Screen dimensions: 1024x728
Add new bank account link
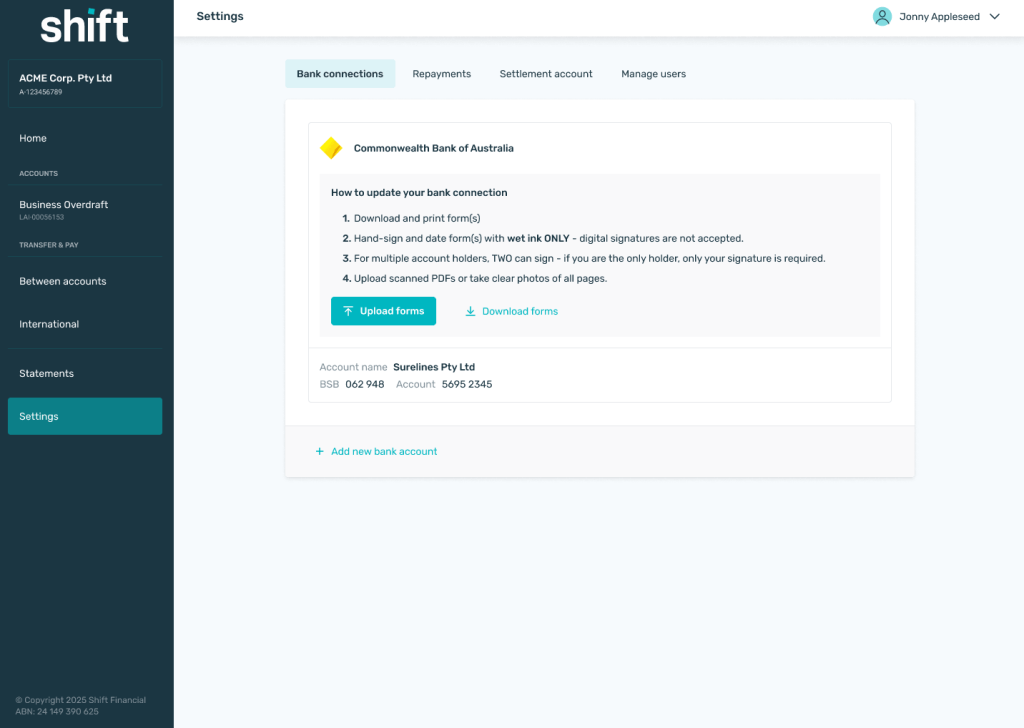[377, 451]
